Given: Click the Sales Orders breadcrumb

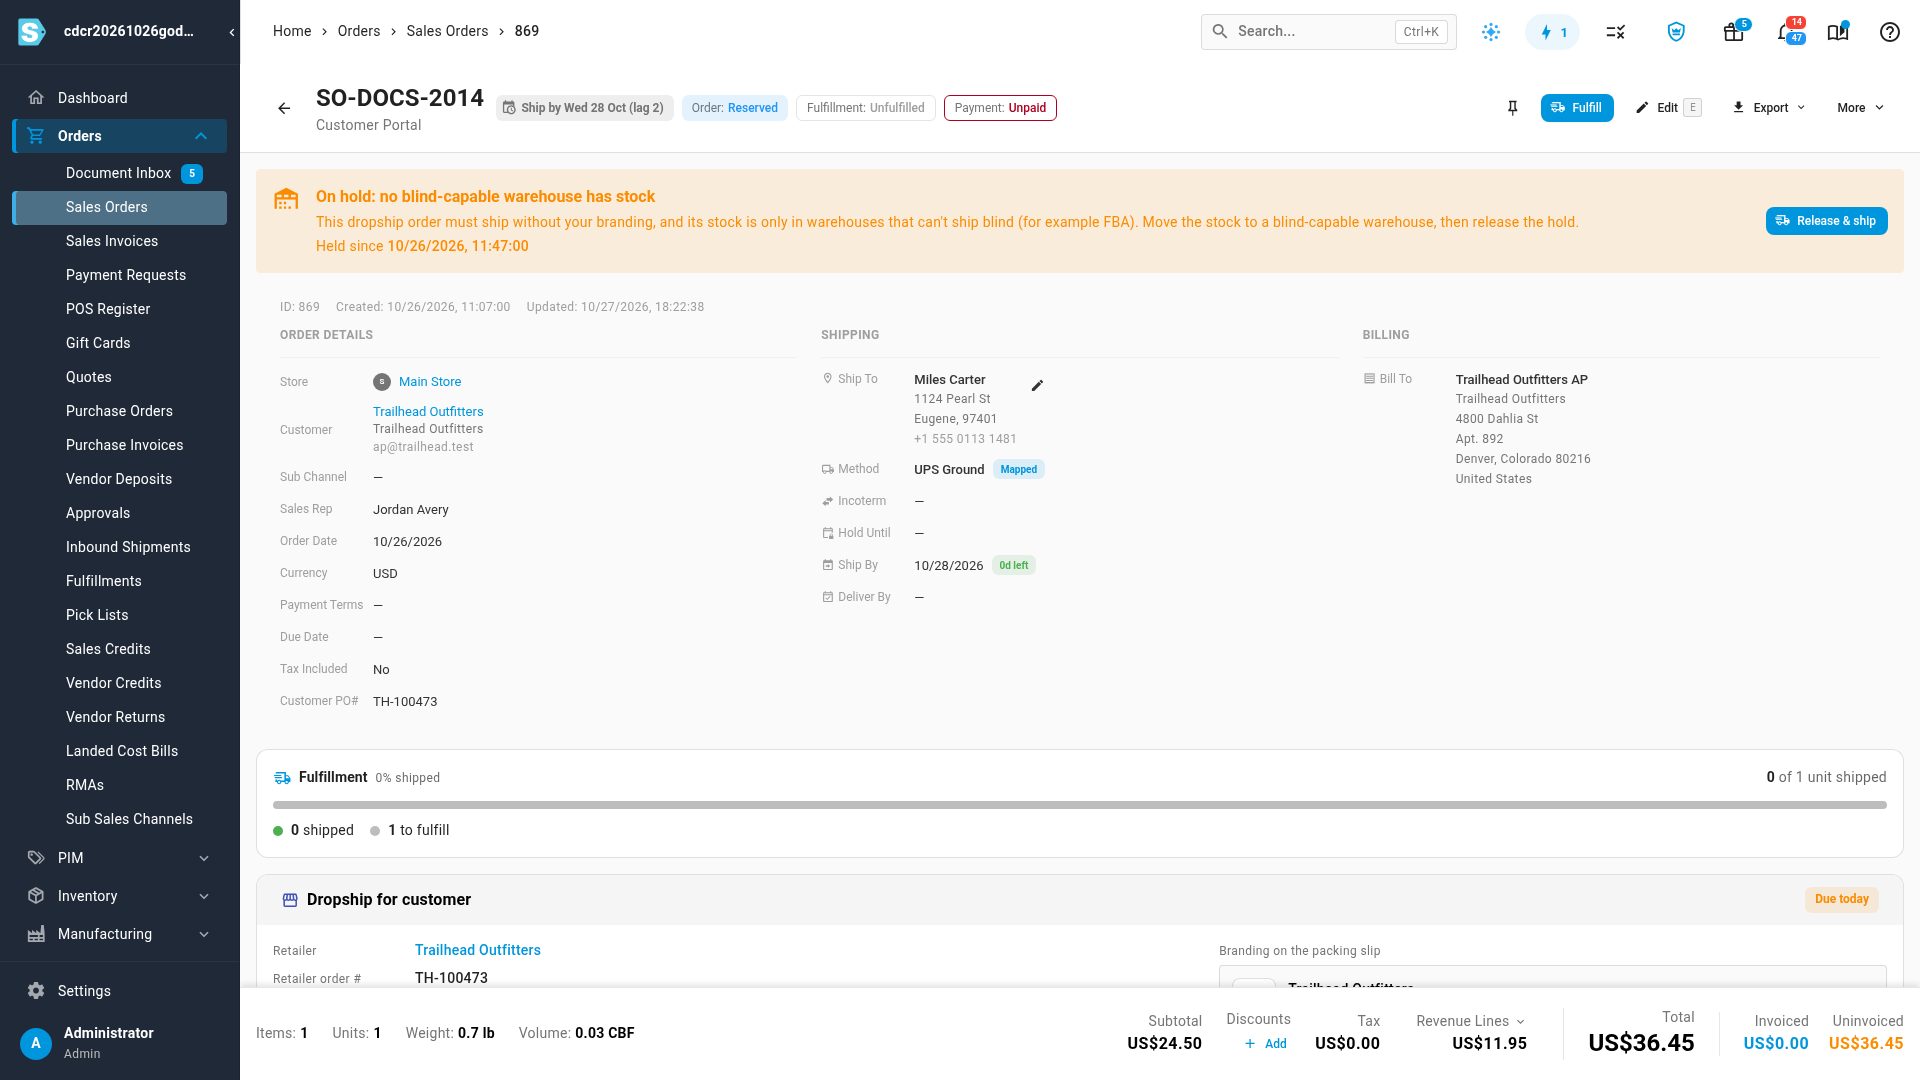Looking at the screenshot, I should (447, 31).
